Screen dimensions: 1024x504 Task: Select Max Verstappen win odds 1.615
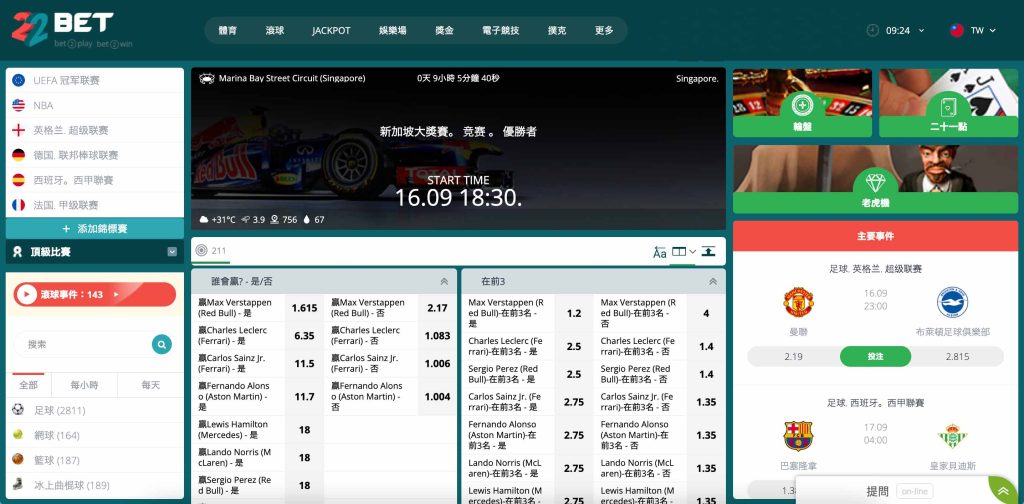click(304, 308)
